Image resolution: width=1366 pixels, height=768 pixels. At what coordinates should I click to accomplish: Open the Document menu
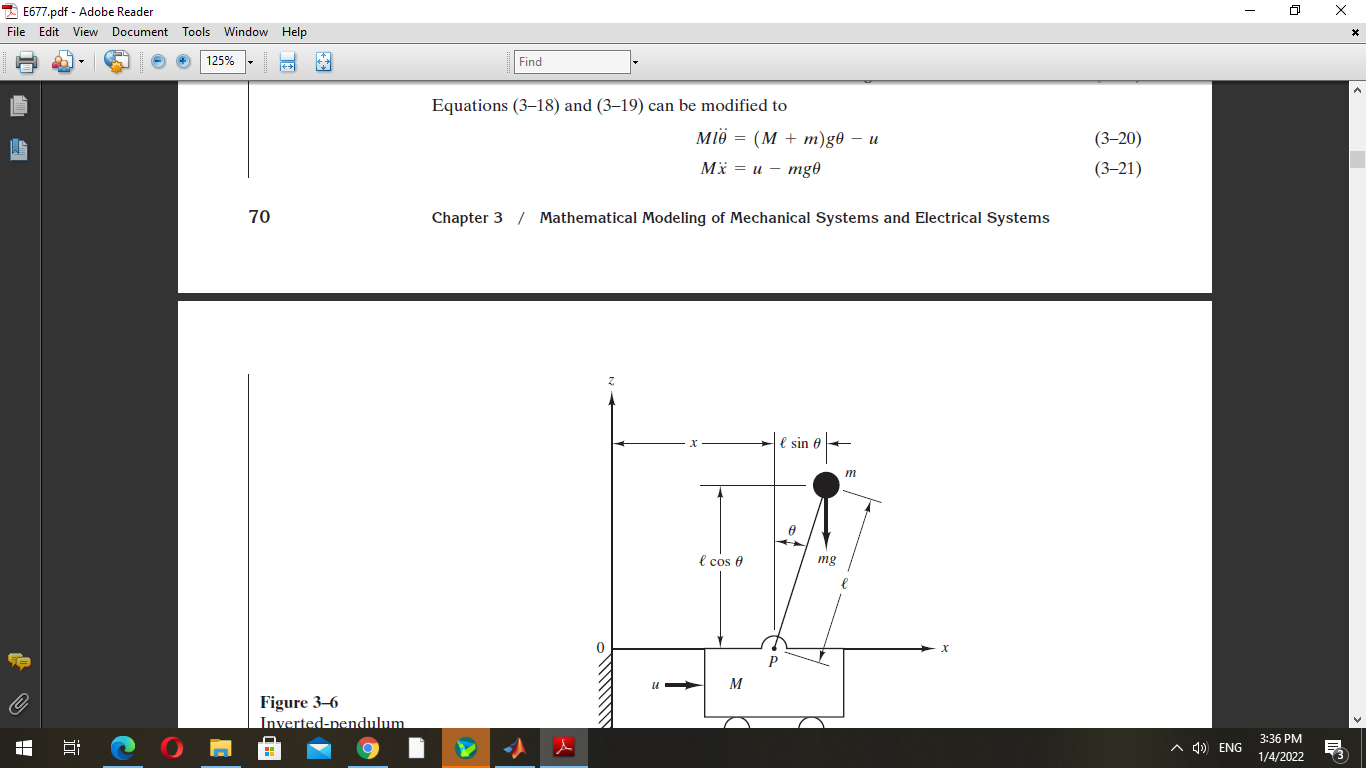pos(140,31)
